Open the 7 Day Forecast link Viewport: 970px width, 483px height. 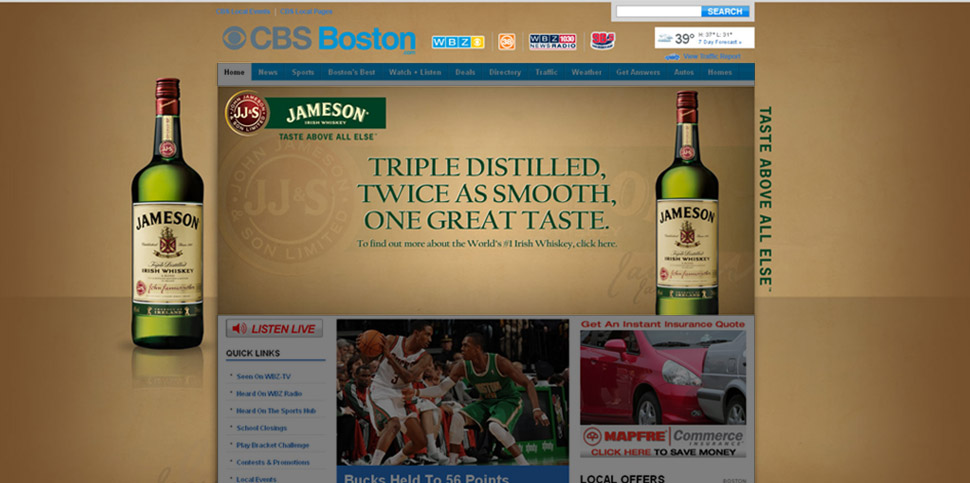pyautogui.click(x=720, y=42)
